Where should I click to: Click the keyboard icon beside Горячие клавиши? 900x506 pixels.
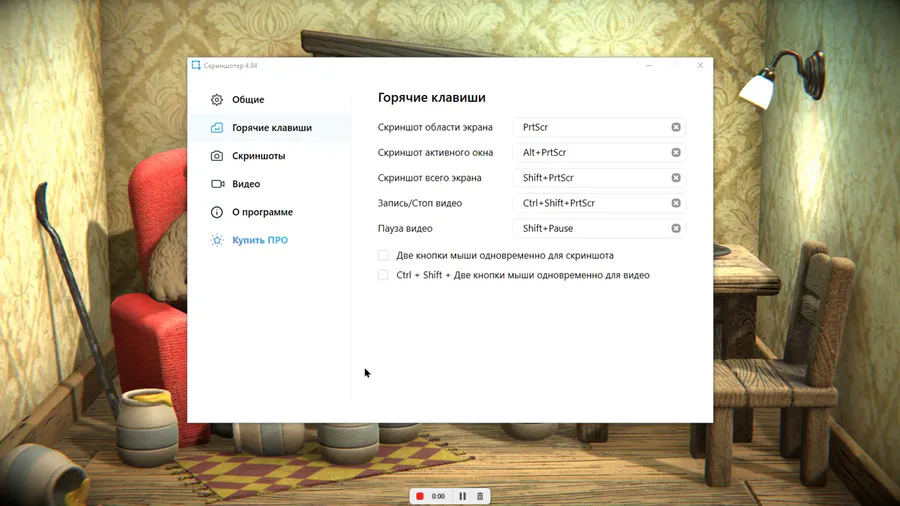point(216,127)
